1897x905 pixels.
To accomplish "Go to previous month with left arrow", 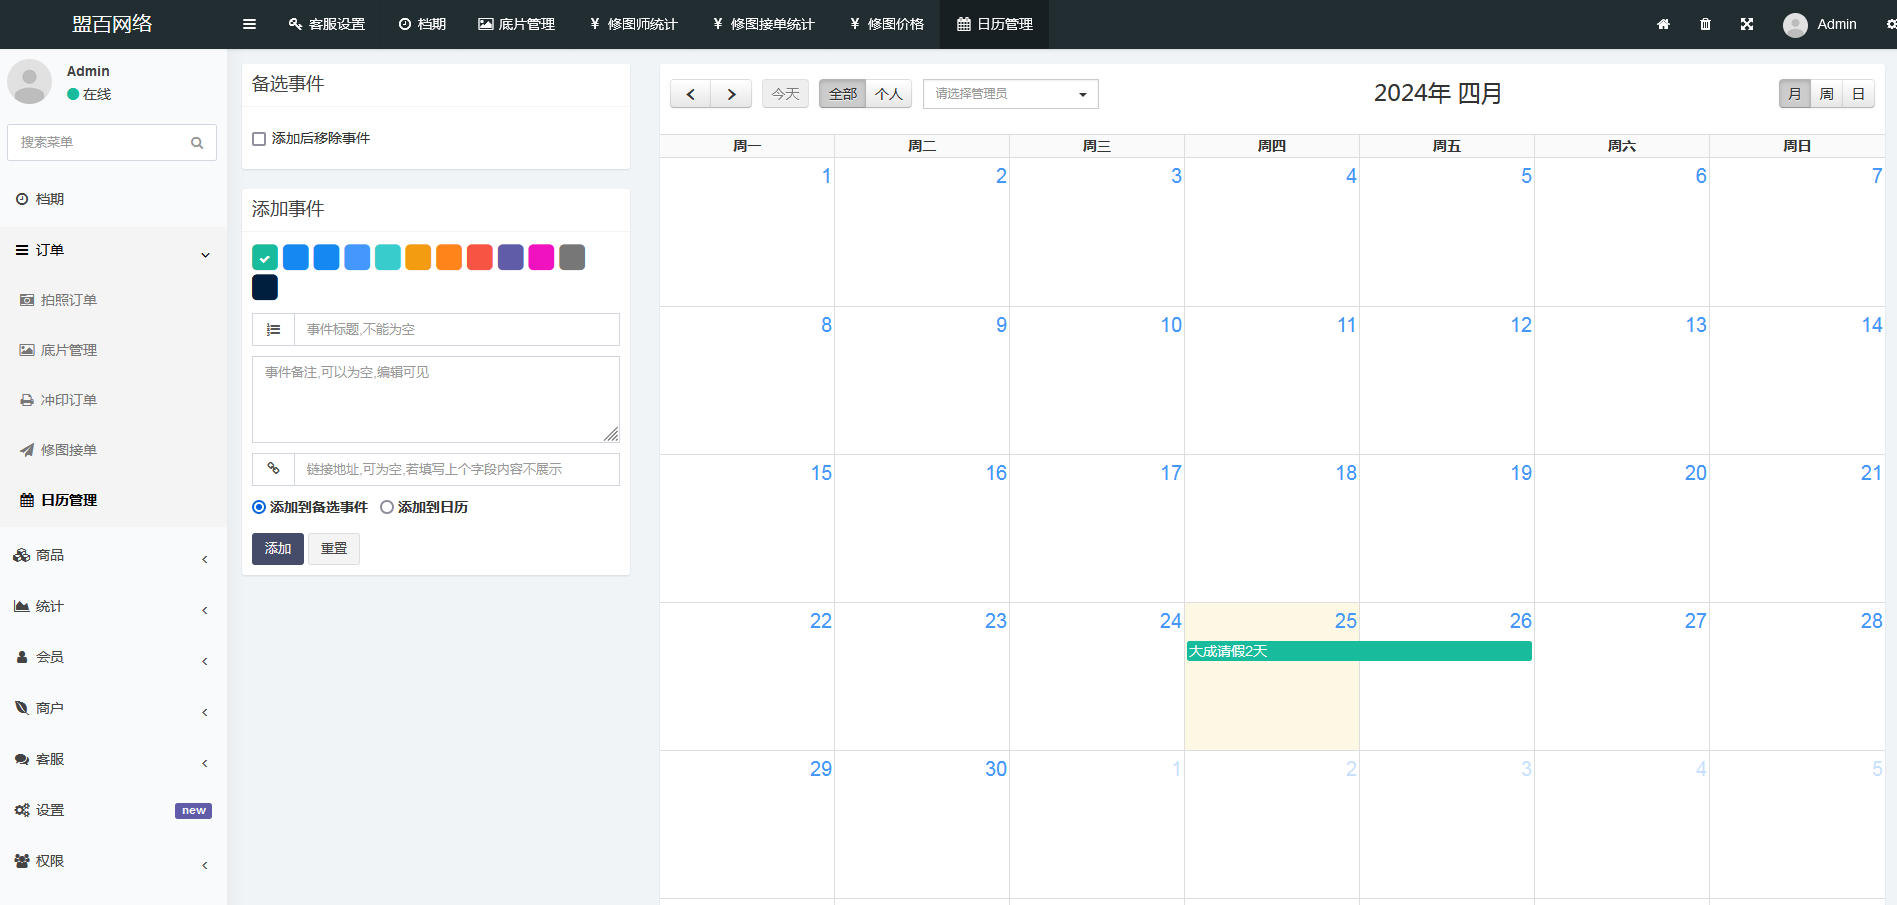I will (x=690, y=94).
